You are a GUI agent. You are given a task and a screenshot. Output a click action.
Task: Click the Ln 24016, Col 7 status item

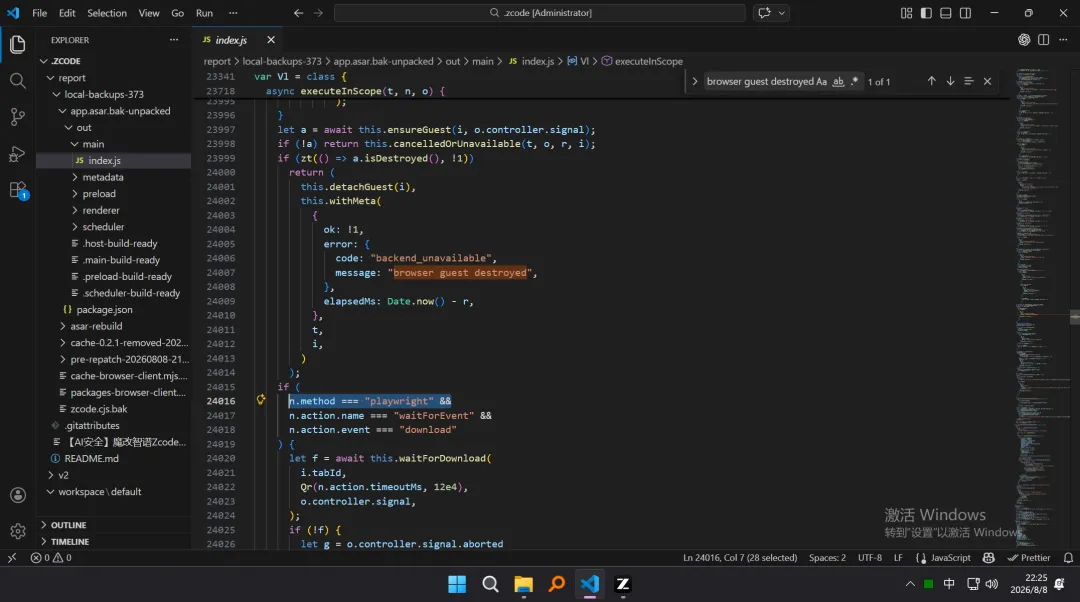click(740, 558)
